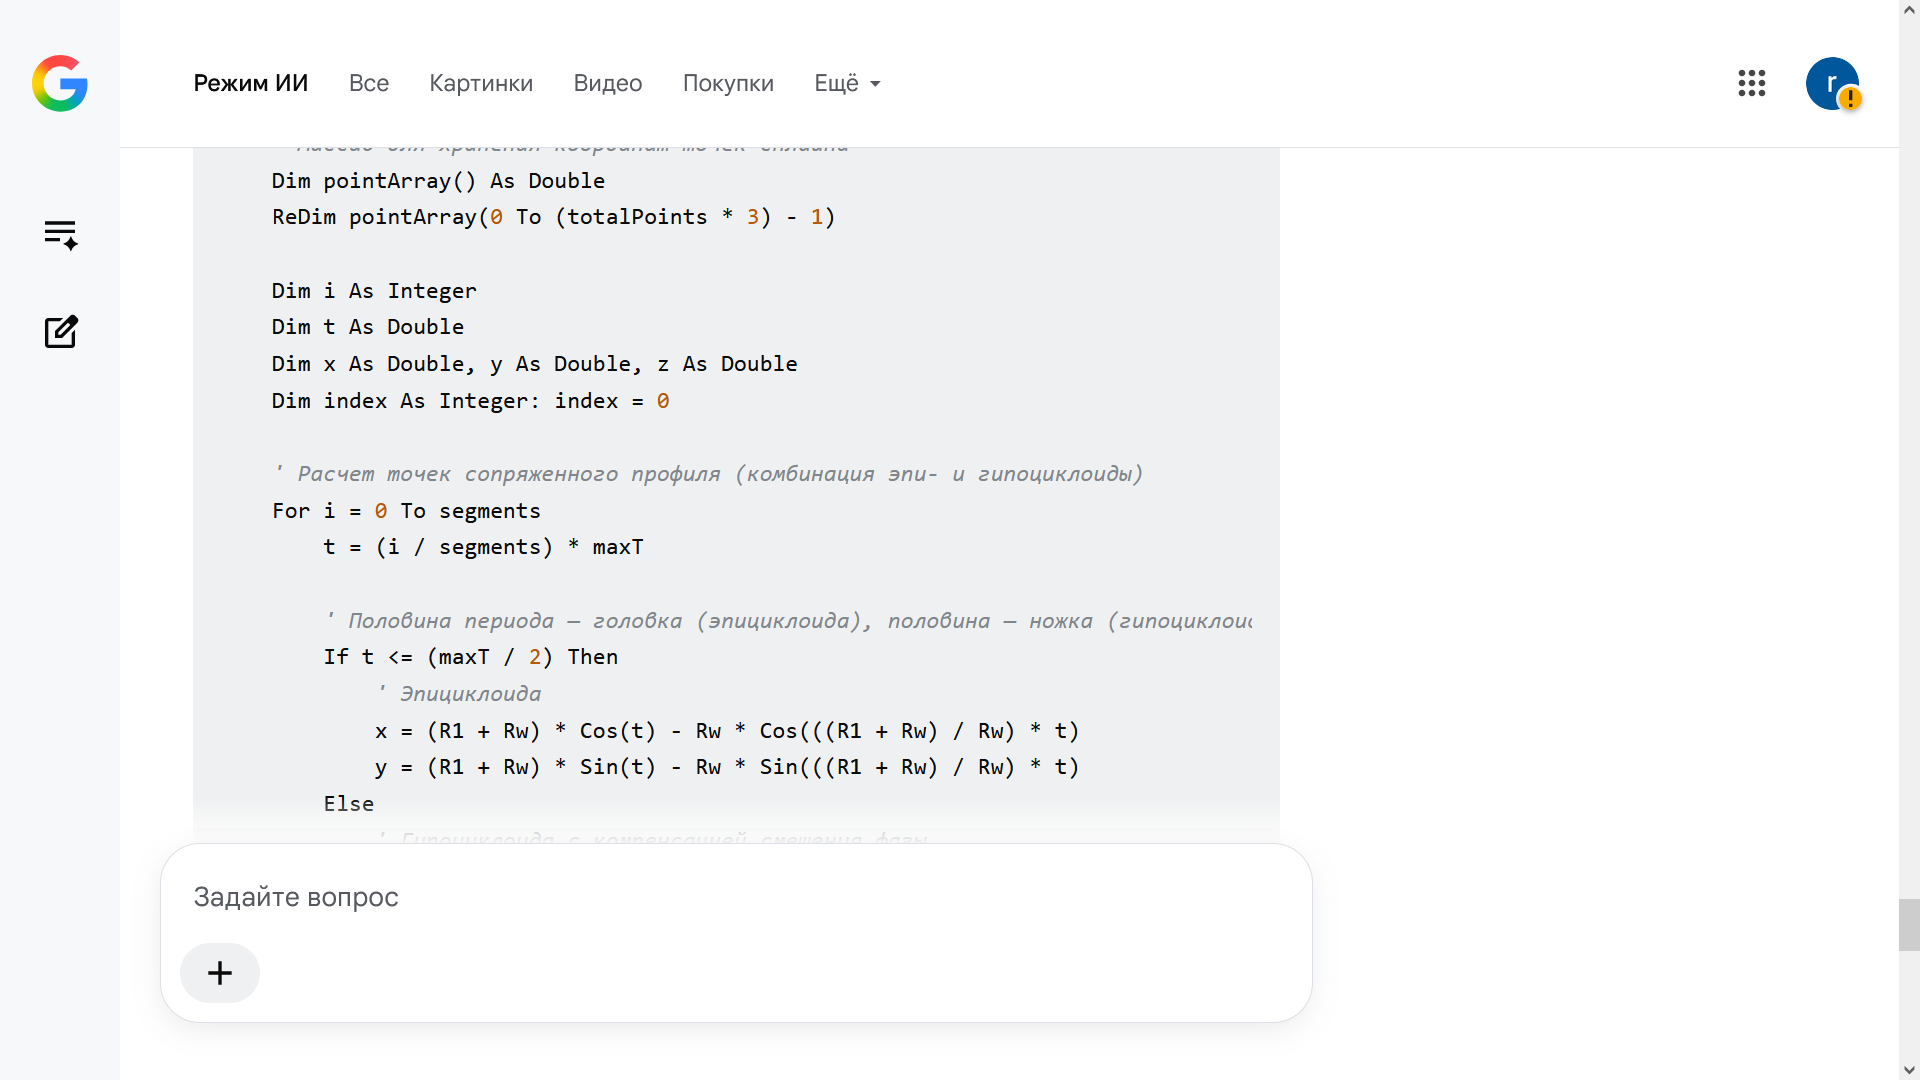Switch to the Все tab
1920x1080 pixels.
369,83
